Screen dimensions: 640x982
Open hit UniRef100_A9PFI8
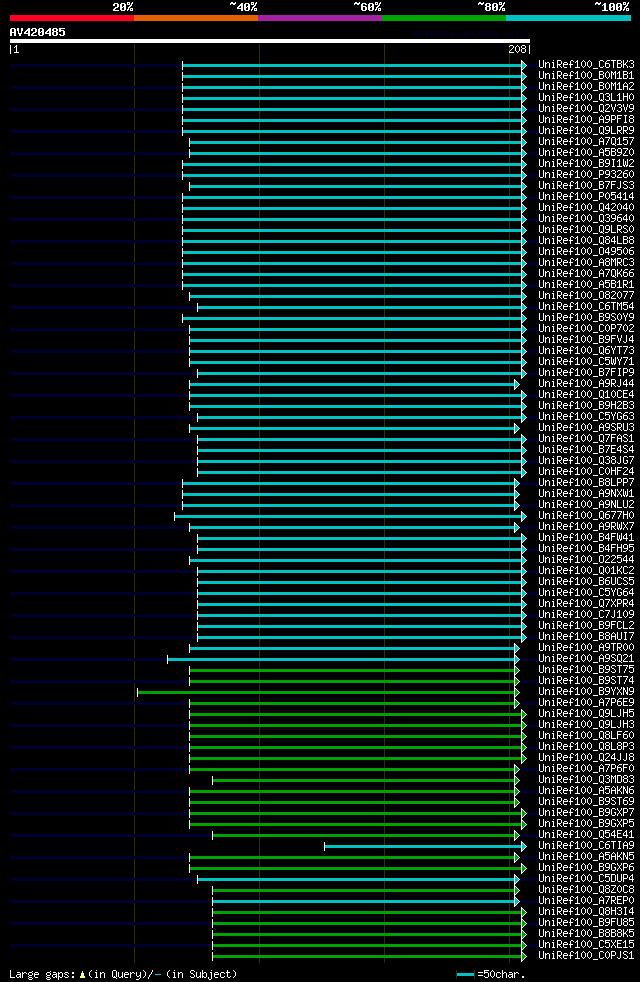tap(586, 120)
